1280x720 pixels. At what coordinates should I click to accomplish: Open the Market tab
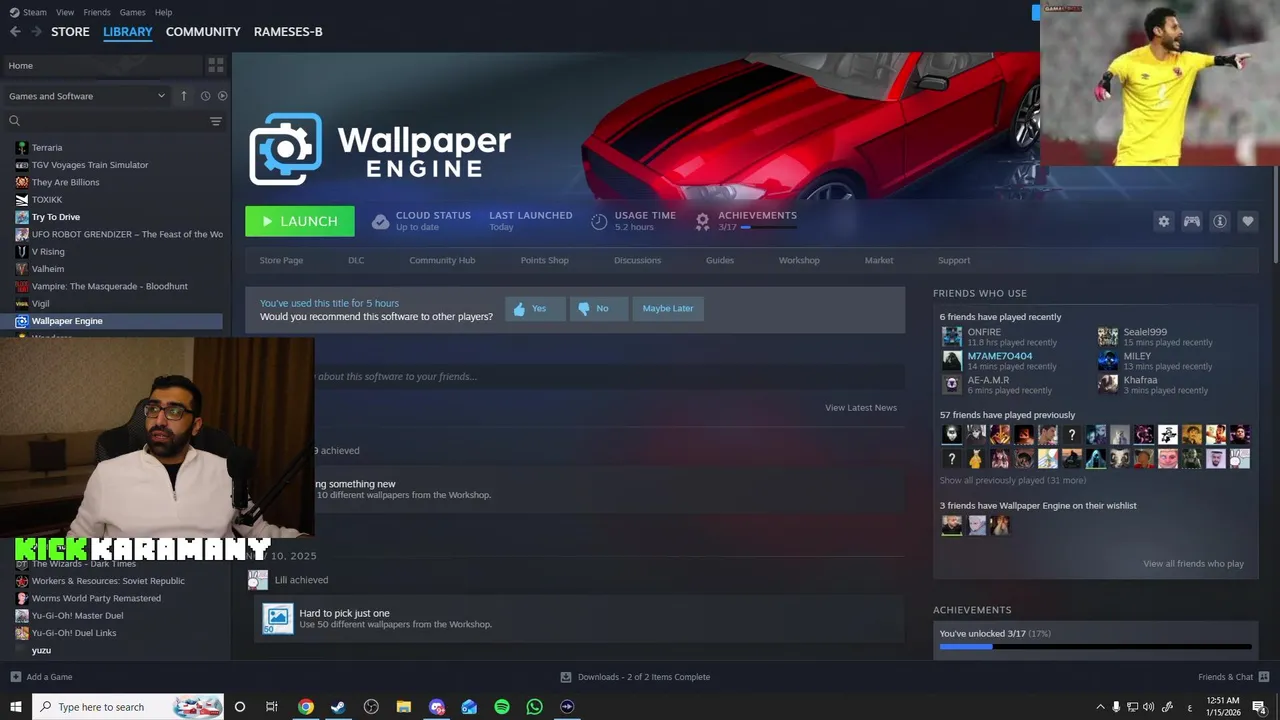[879, 260]
